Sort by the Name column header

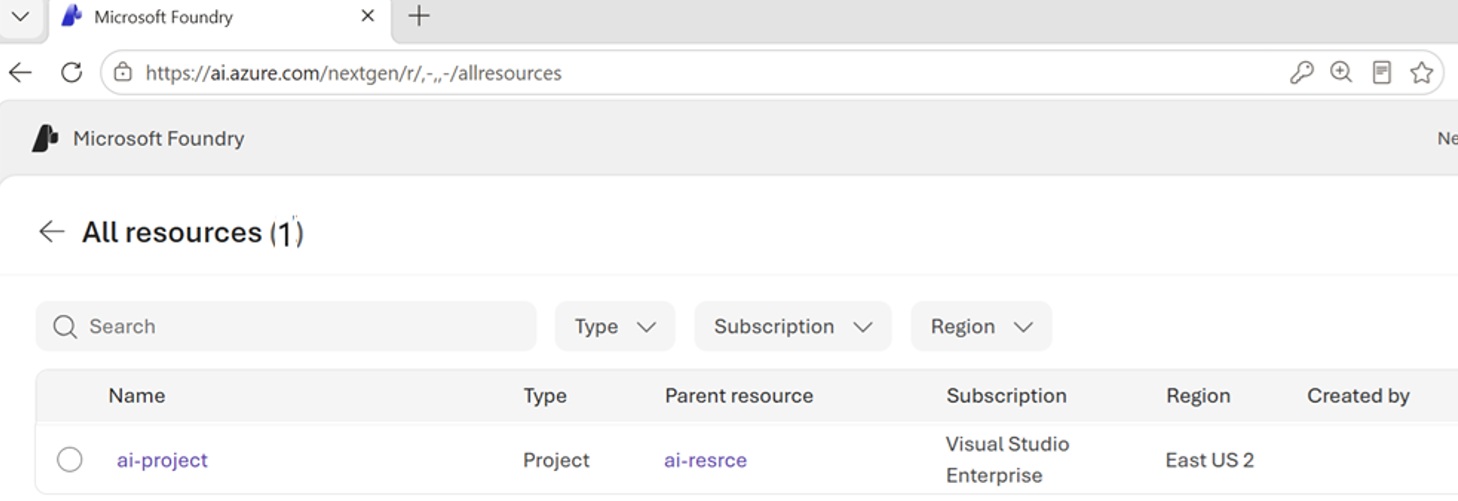pyautogui.click(x=137, y=396)
